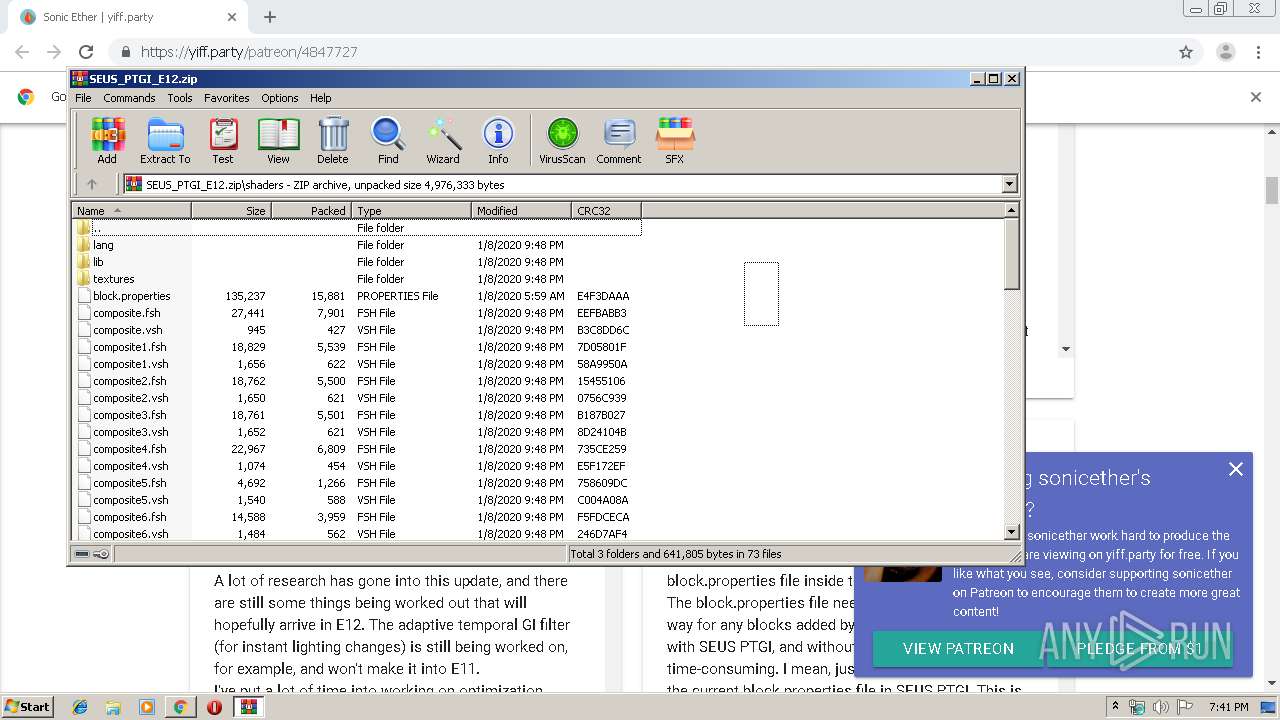
Task: Open the Options menu
Action: (x=280, y=98)
